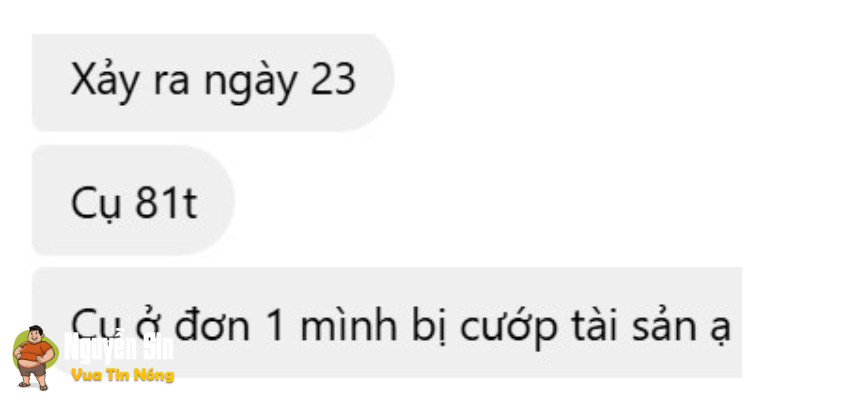
Task: Click the word "ngày" in the first message
Action: point(251,85)
